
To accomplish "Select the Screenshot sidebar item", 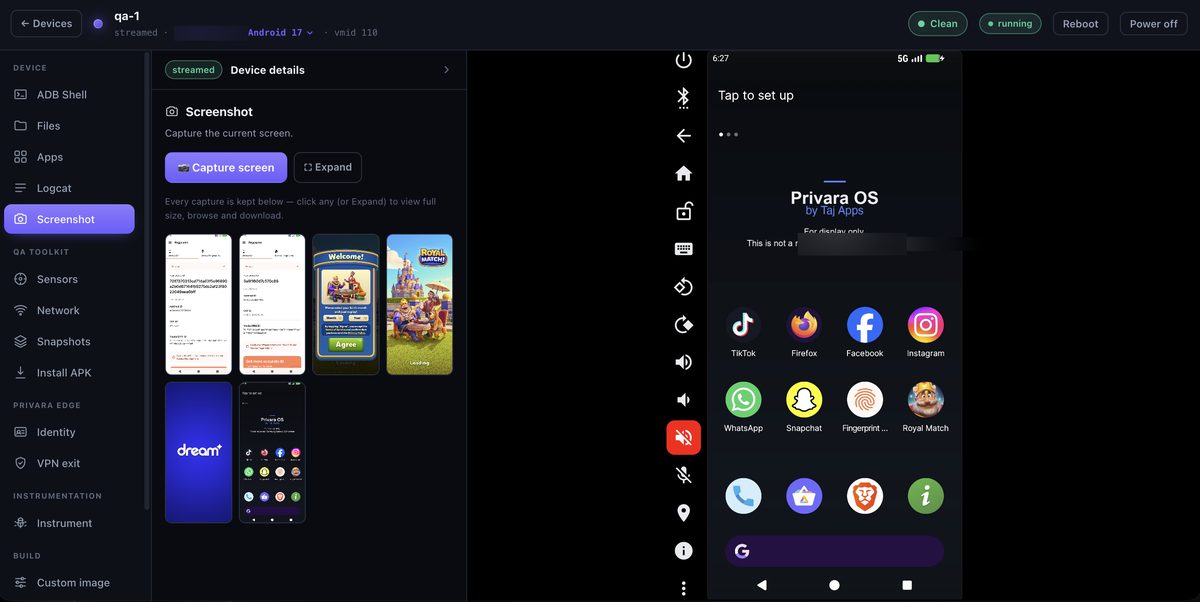I will 69,219.
